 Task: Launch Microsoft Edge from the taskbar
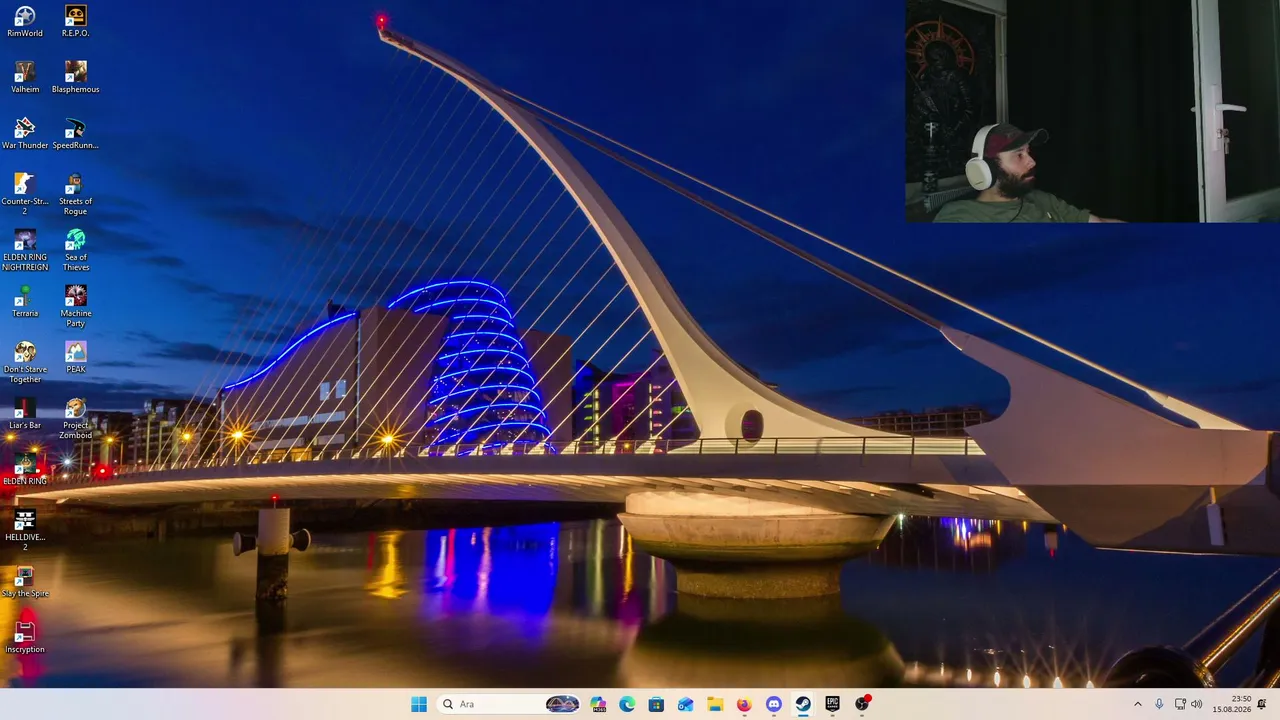(627, 704)
